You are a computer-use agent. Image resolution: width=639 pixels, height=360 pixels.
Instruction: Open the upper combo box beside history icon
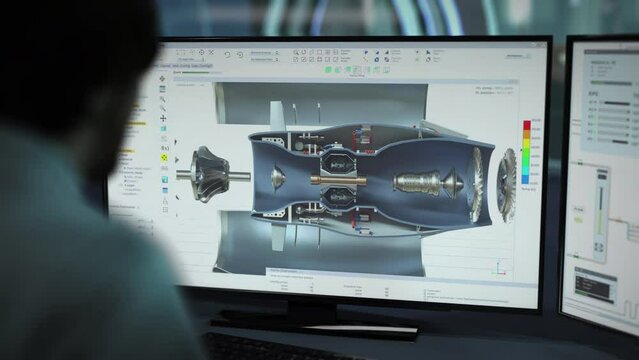[264, 53]
